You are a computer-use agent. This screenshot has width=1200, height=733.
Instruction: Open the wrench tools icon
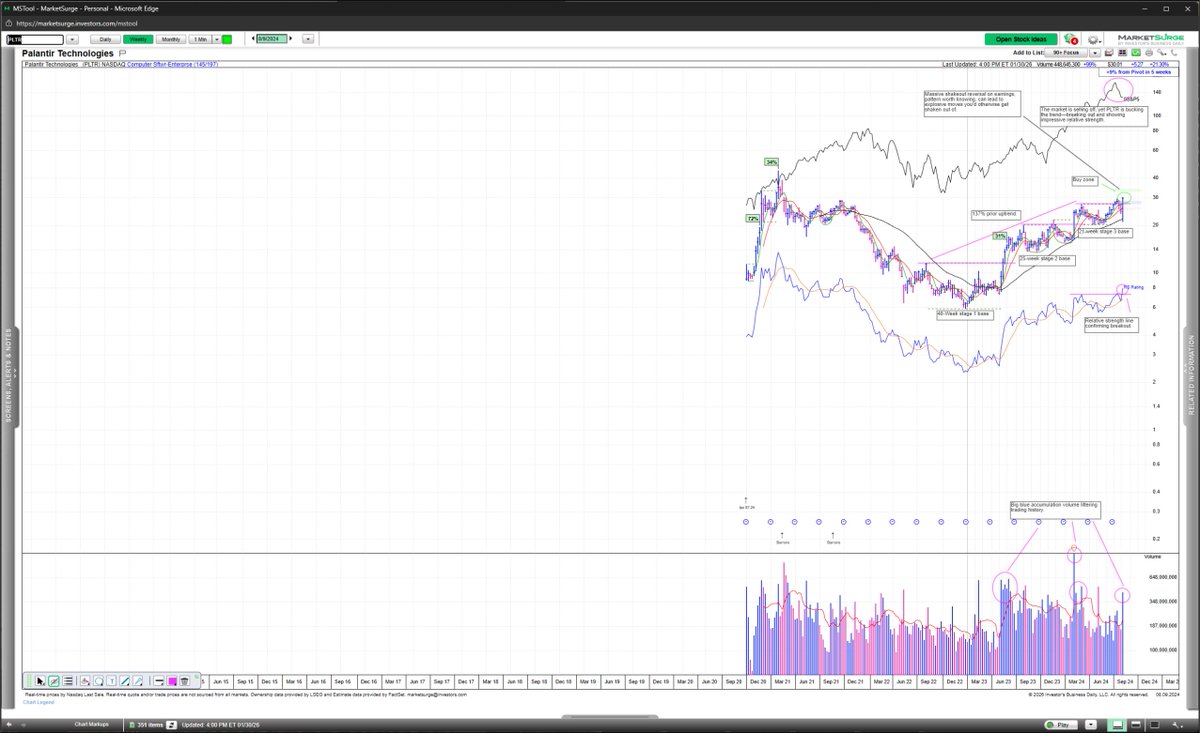(x=1161, y=53)
